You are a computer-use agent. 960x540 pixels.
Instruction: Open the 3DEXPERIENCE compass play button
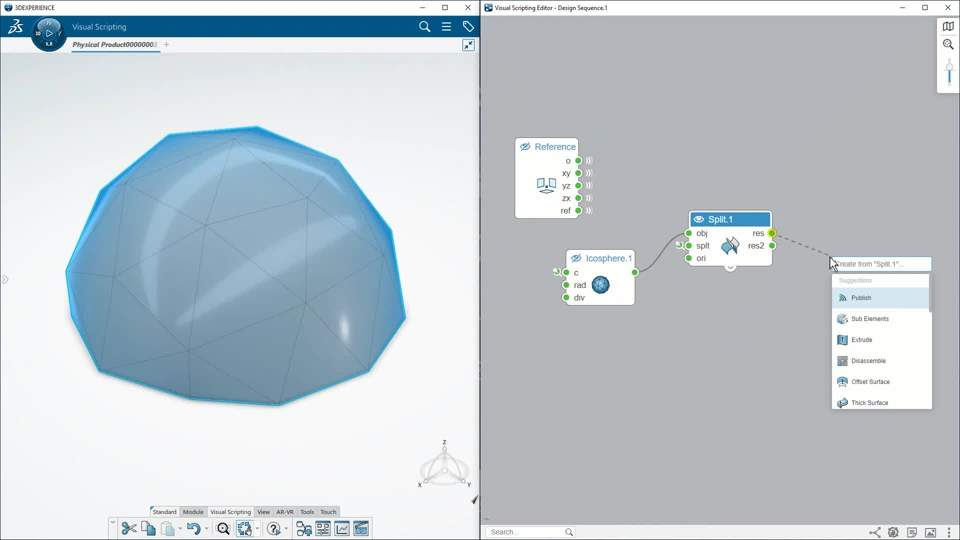click(49, 33)
